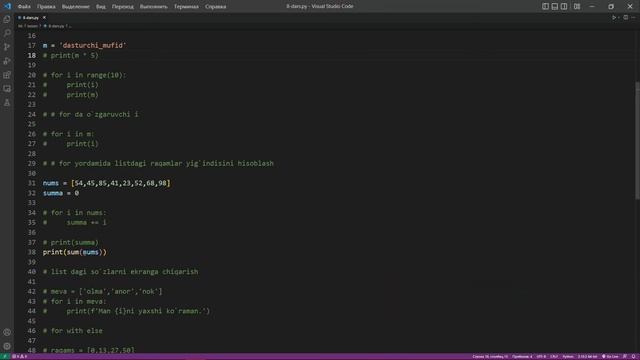Screen dimensions: 640x360
Task: Open the Explorer view in activity bar
Action: coord(7,19)
